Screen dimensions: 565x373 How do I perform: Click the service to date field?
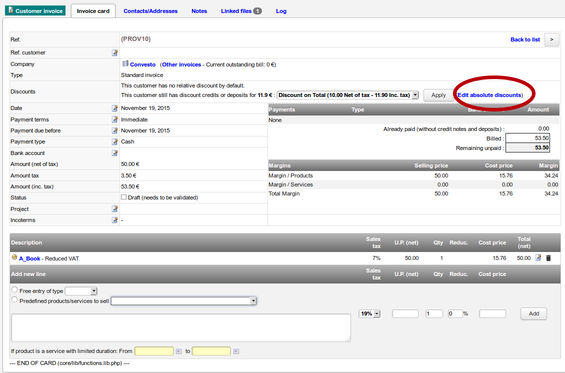click(211, 351)
